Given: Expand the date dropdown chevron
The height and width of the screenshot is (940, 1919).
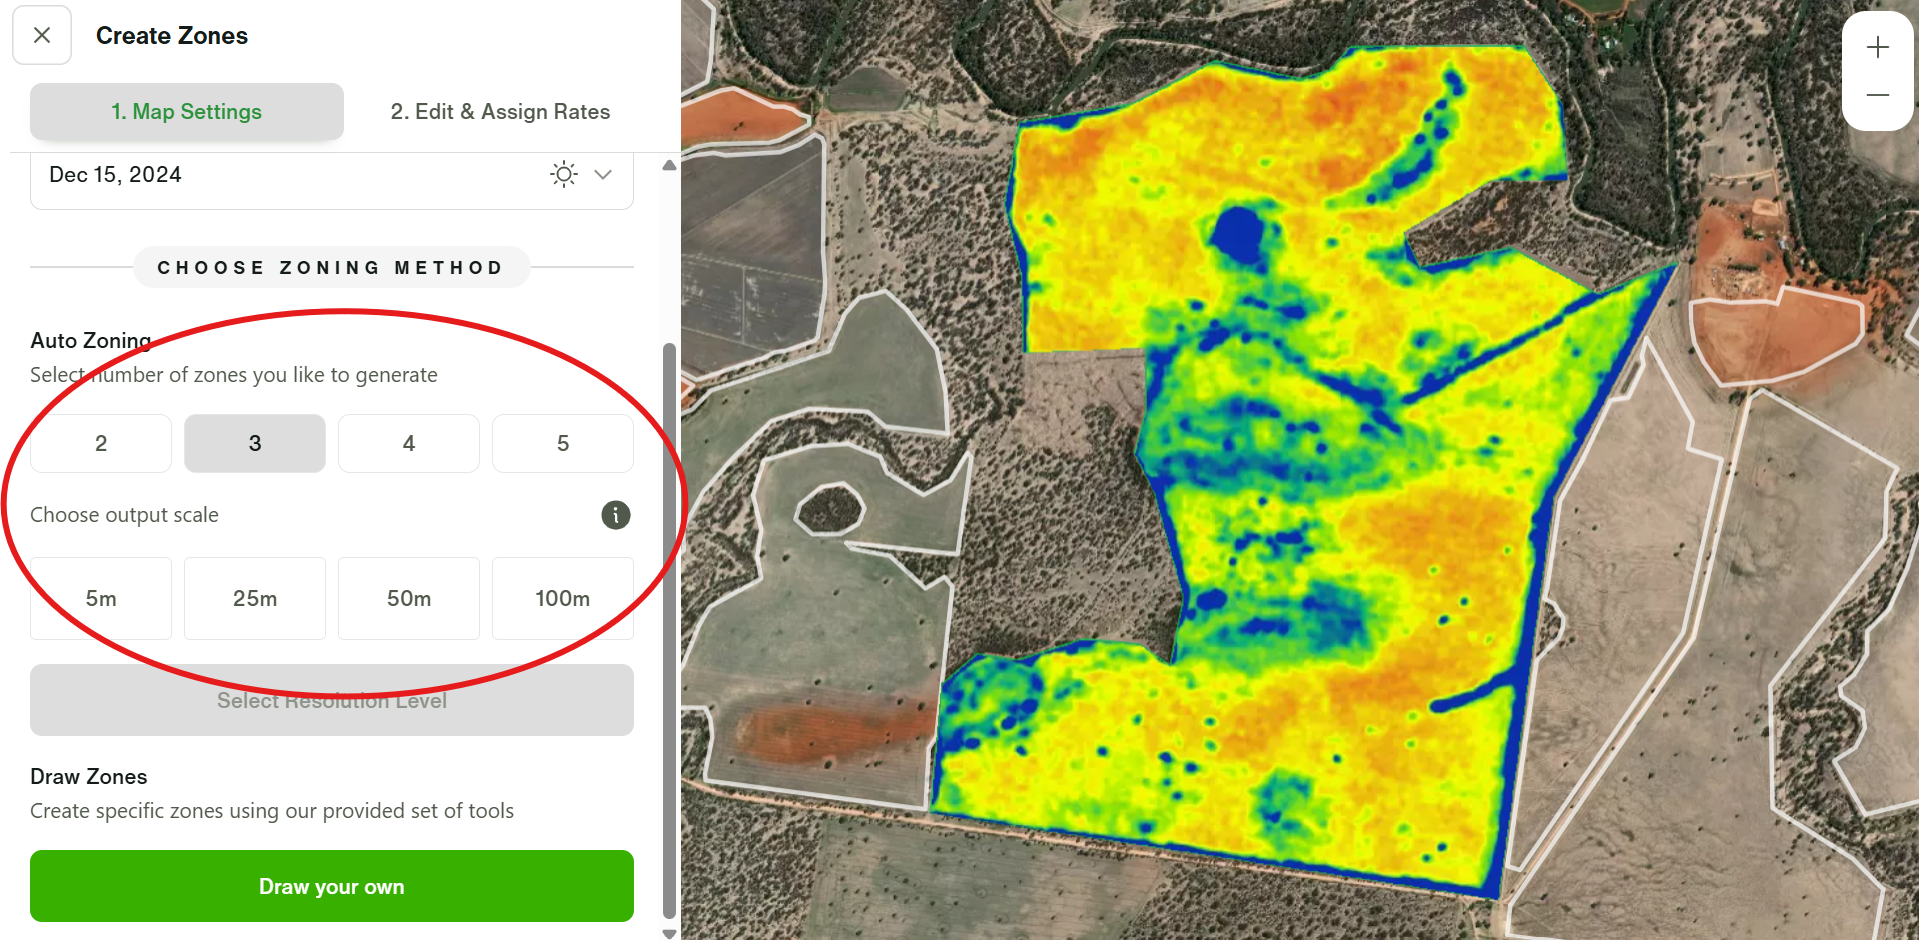Looking at the screenshot, I should 603,174.
